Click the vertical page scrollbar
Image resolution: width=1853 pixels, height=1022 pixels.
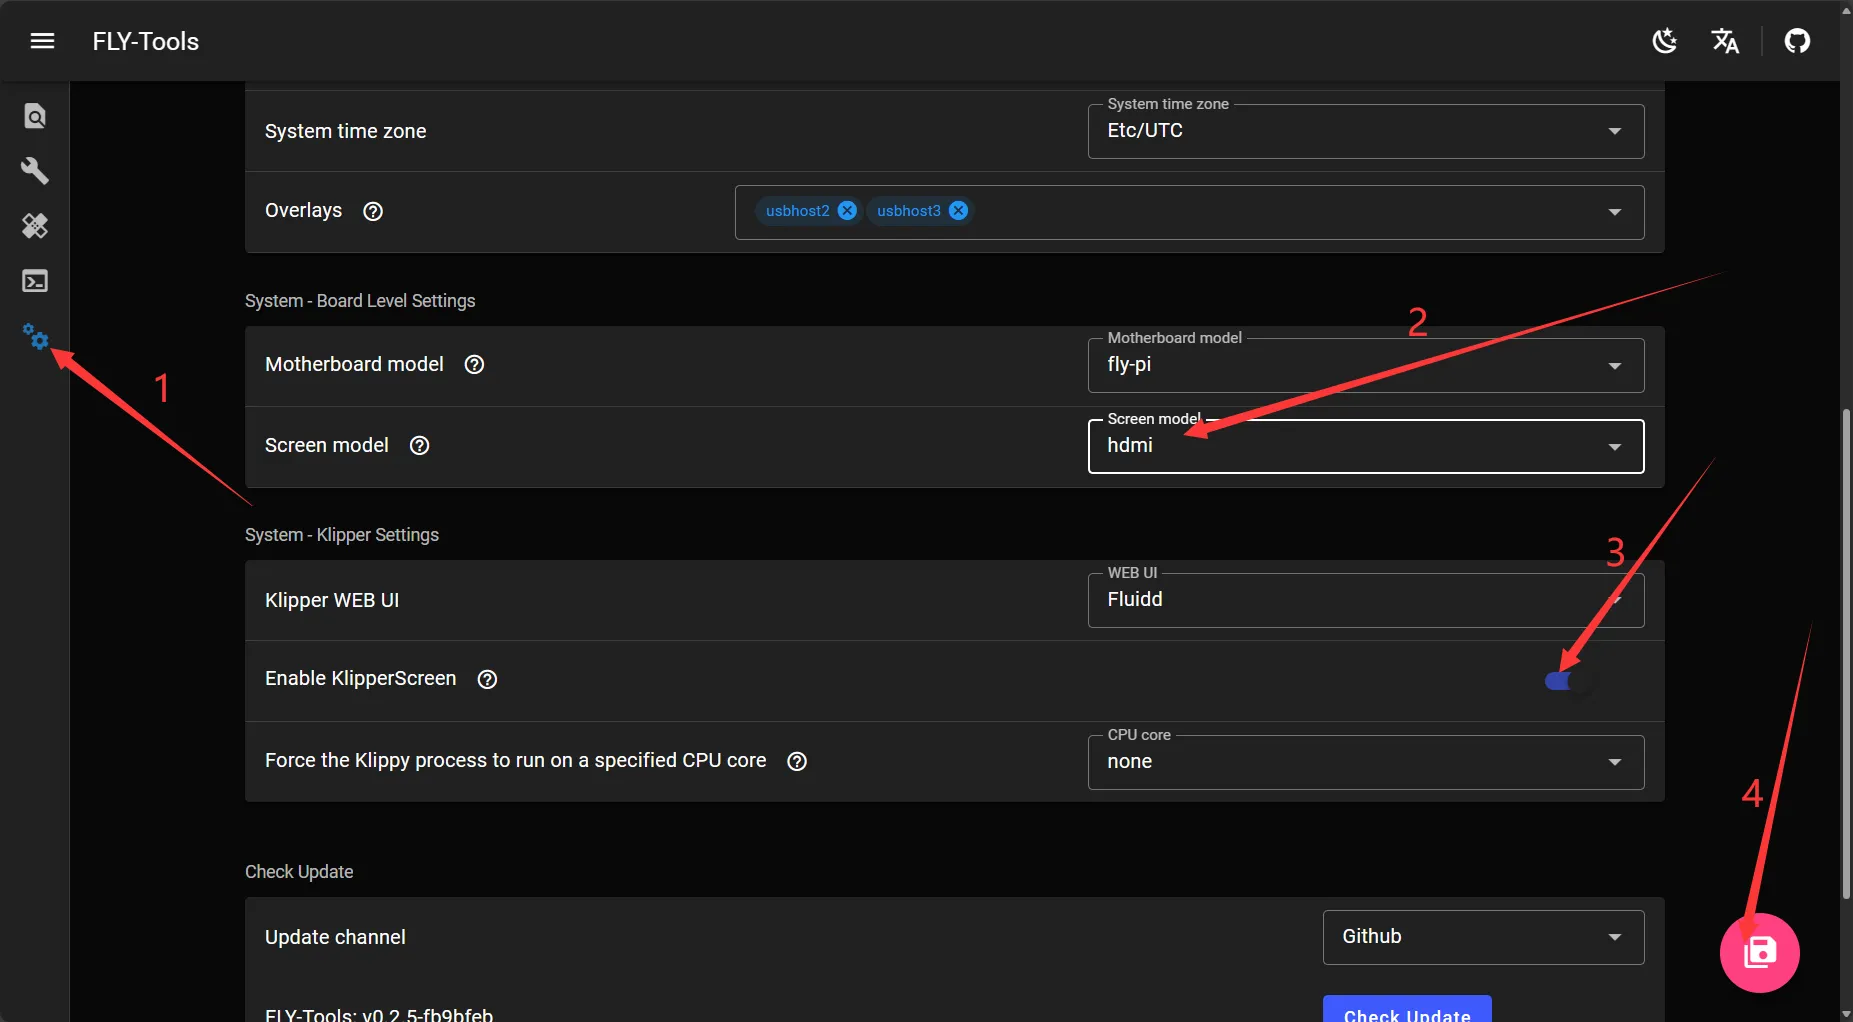point(1846,650)
